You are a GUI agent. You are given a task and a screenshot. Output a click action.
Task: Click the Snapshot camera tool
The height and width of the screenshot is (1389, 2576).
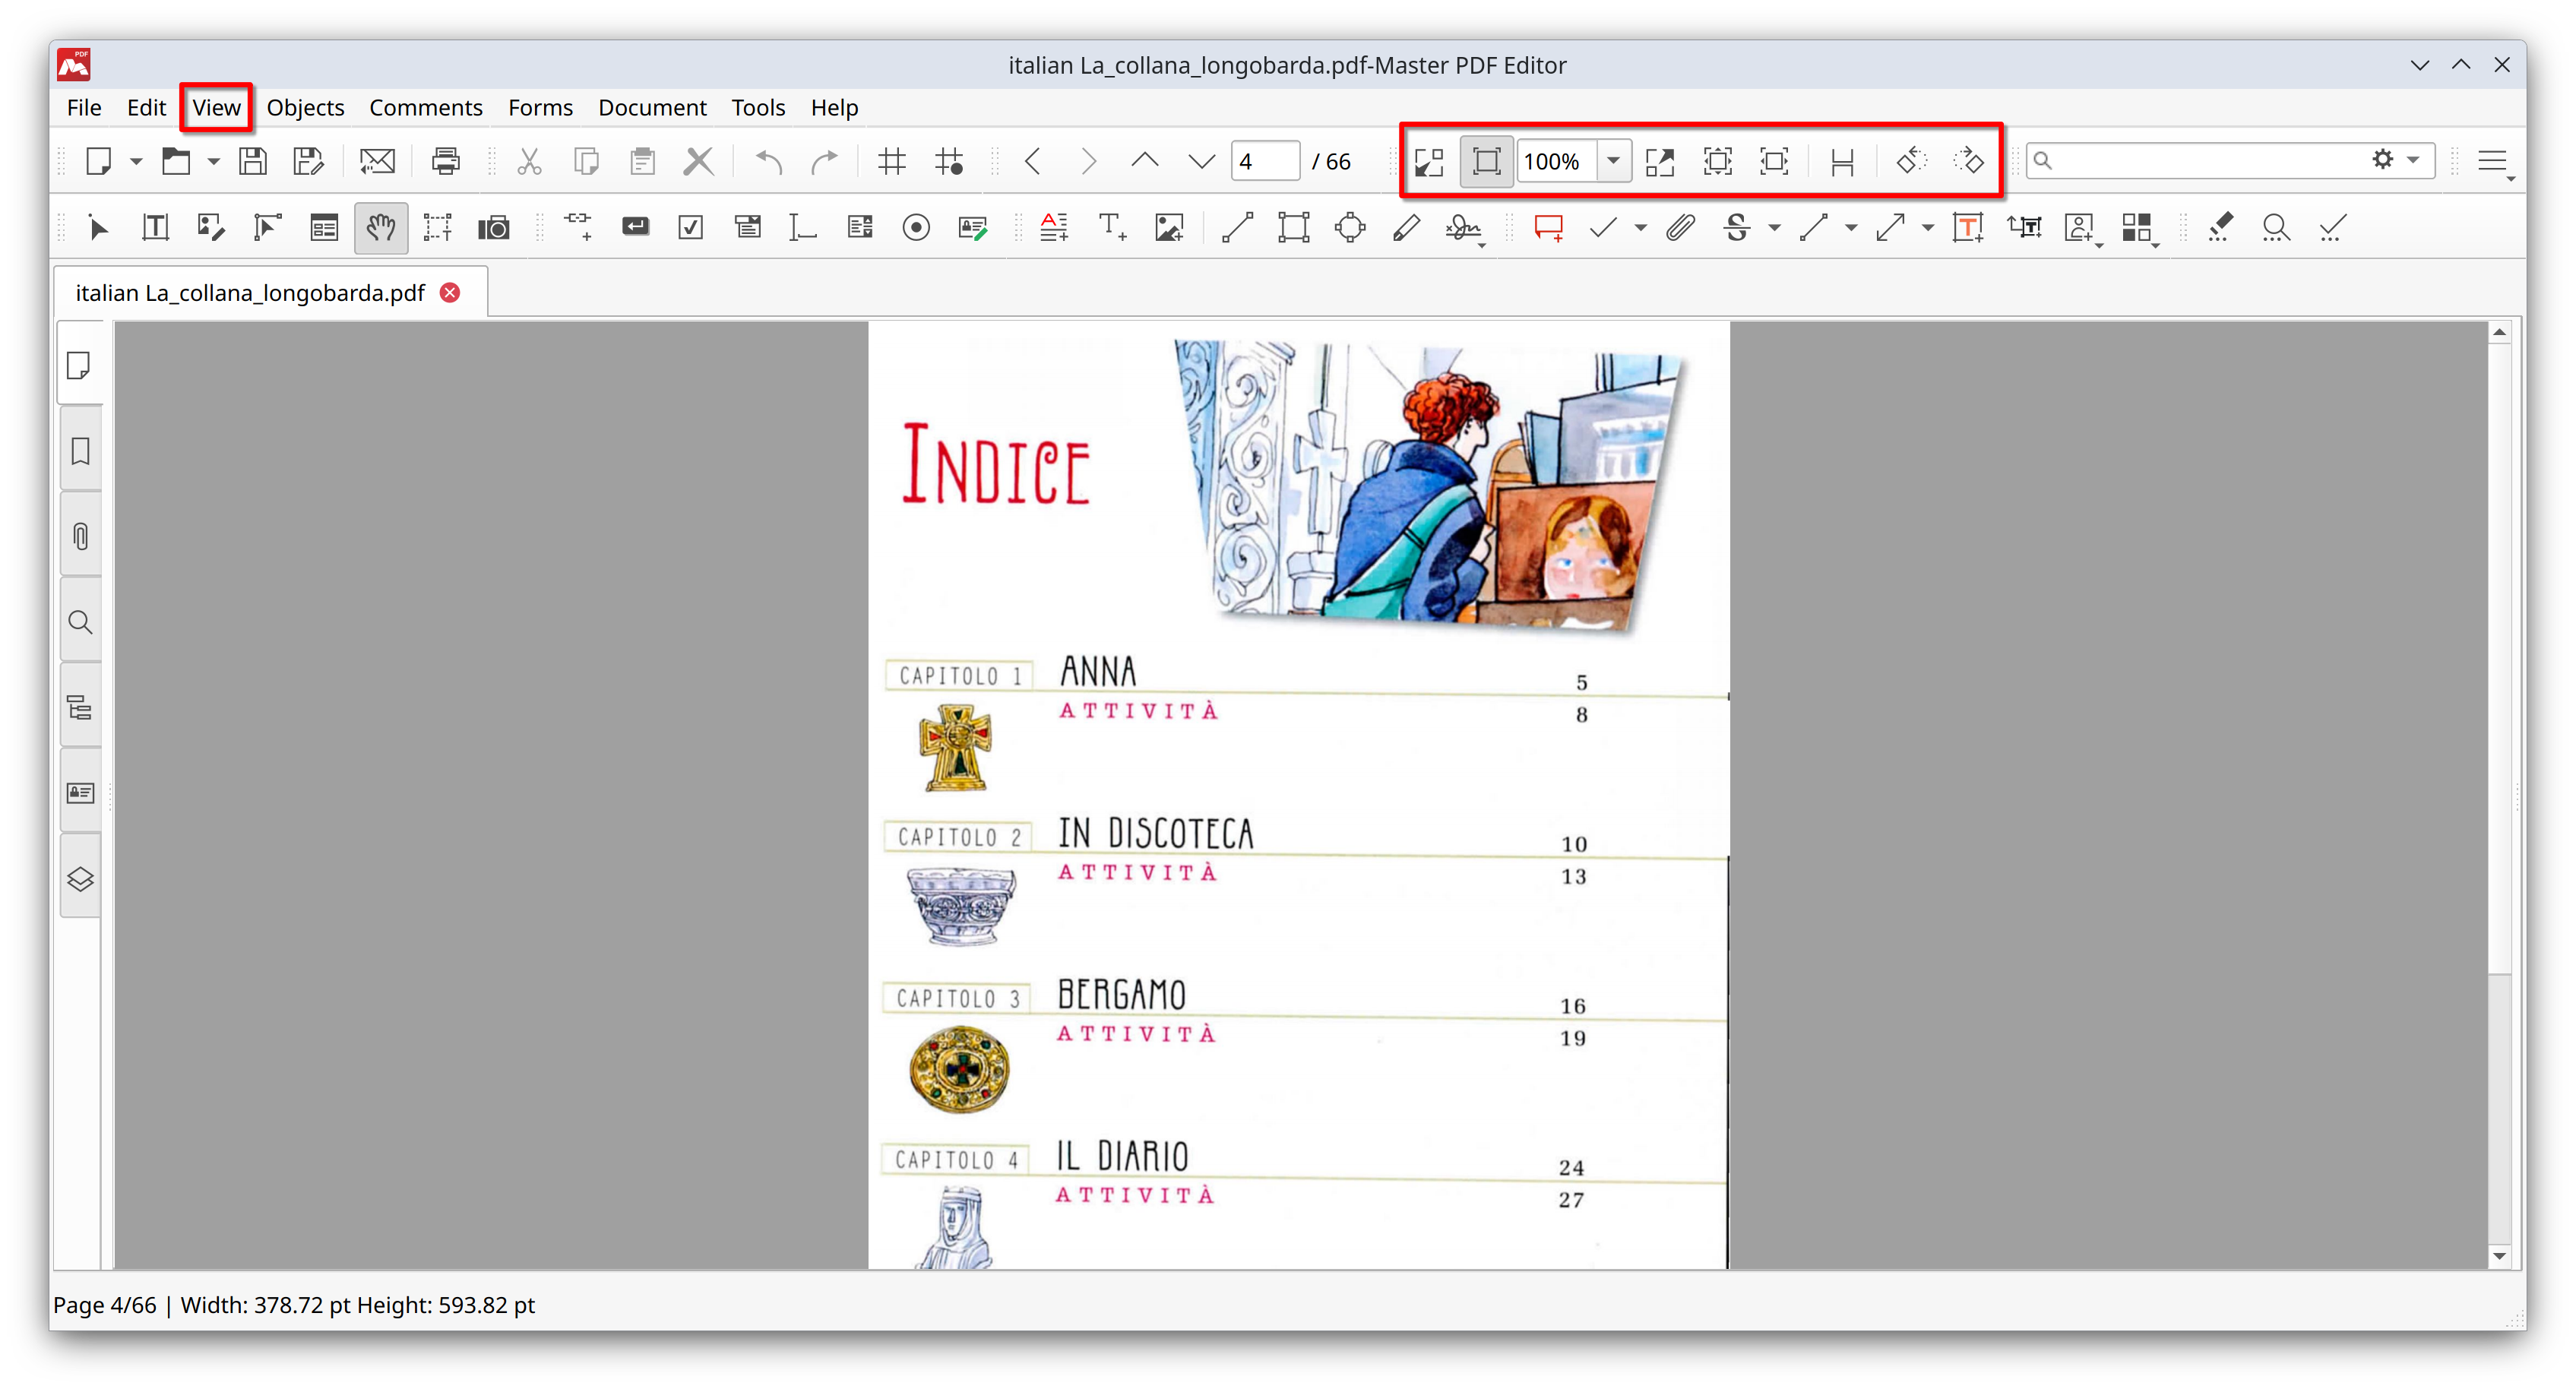(493, 228)
